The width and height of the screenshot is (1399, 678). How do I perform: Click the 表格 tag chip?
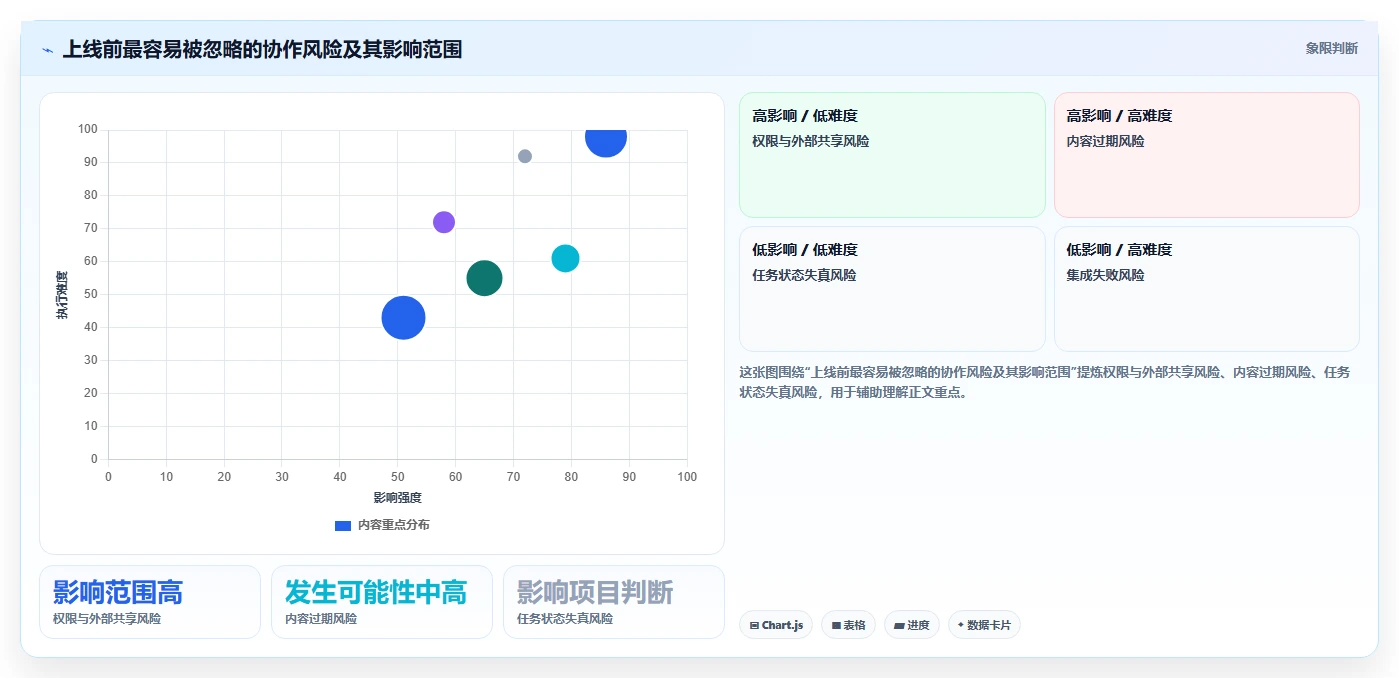848,625
